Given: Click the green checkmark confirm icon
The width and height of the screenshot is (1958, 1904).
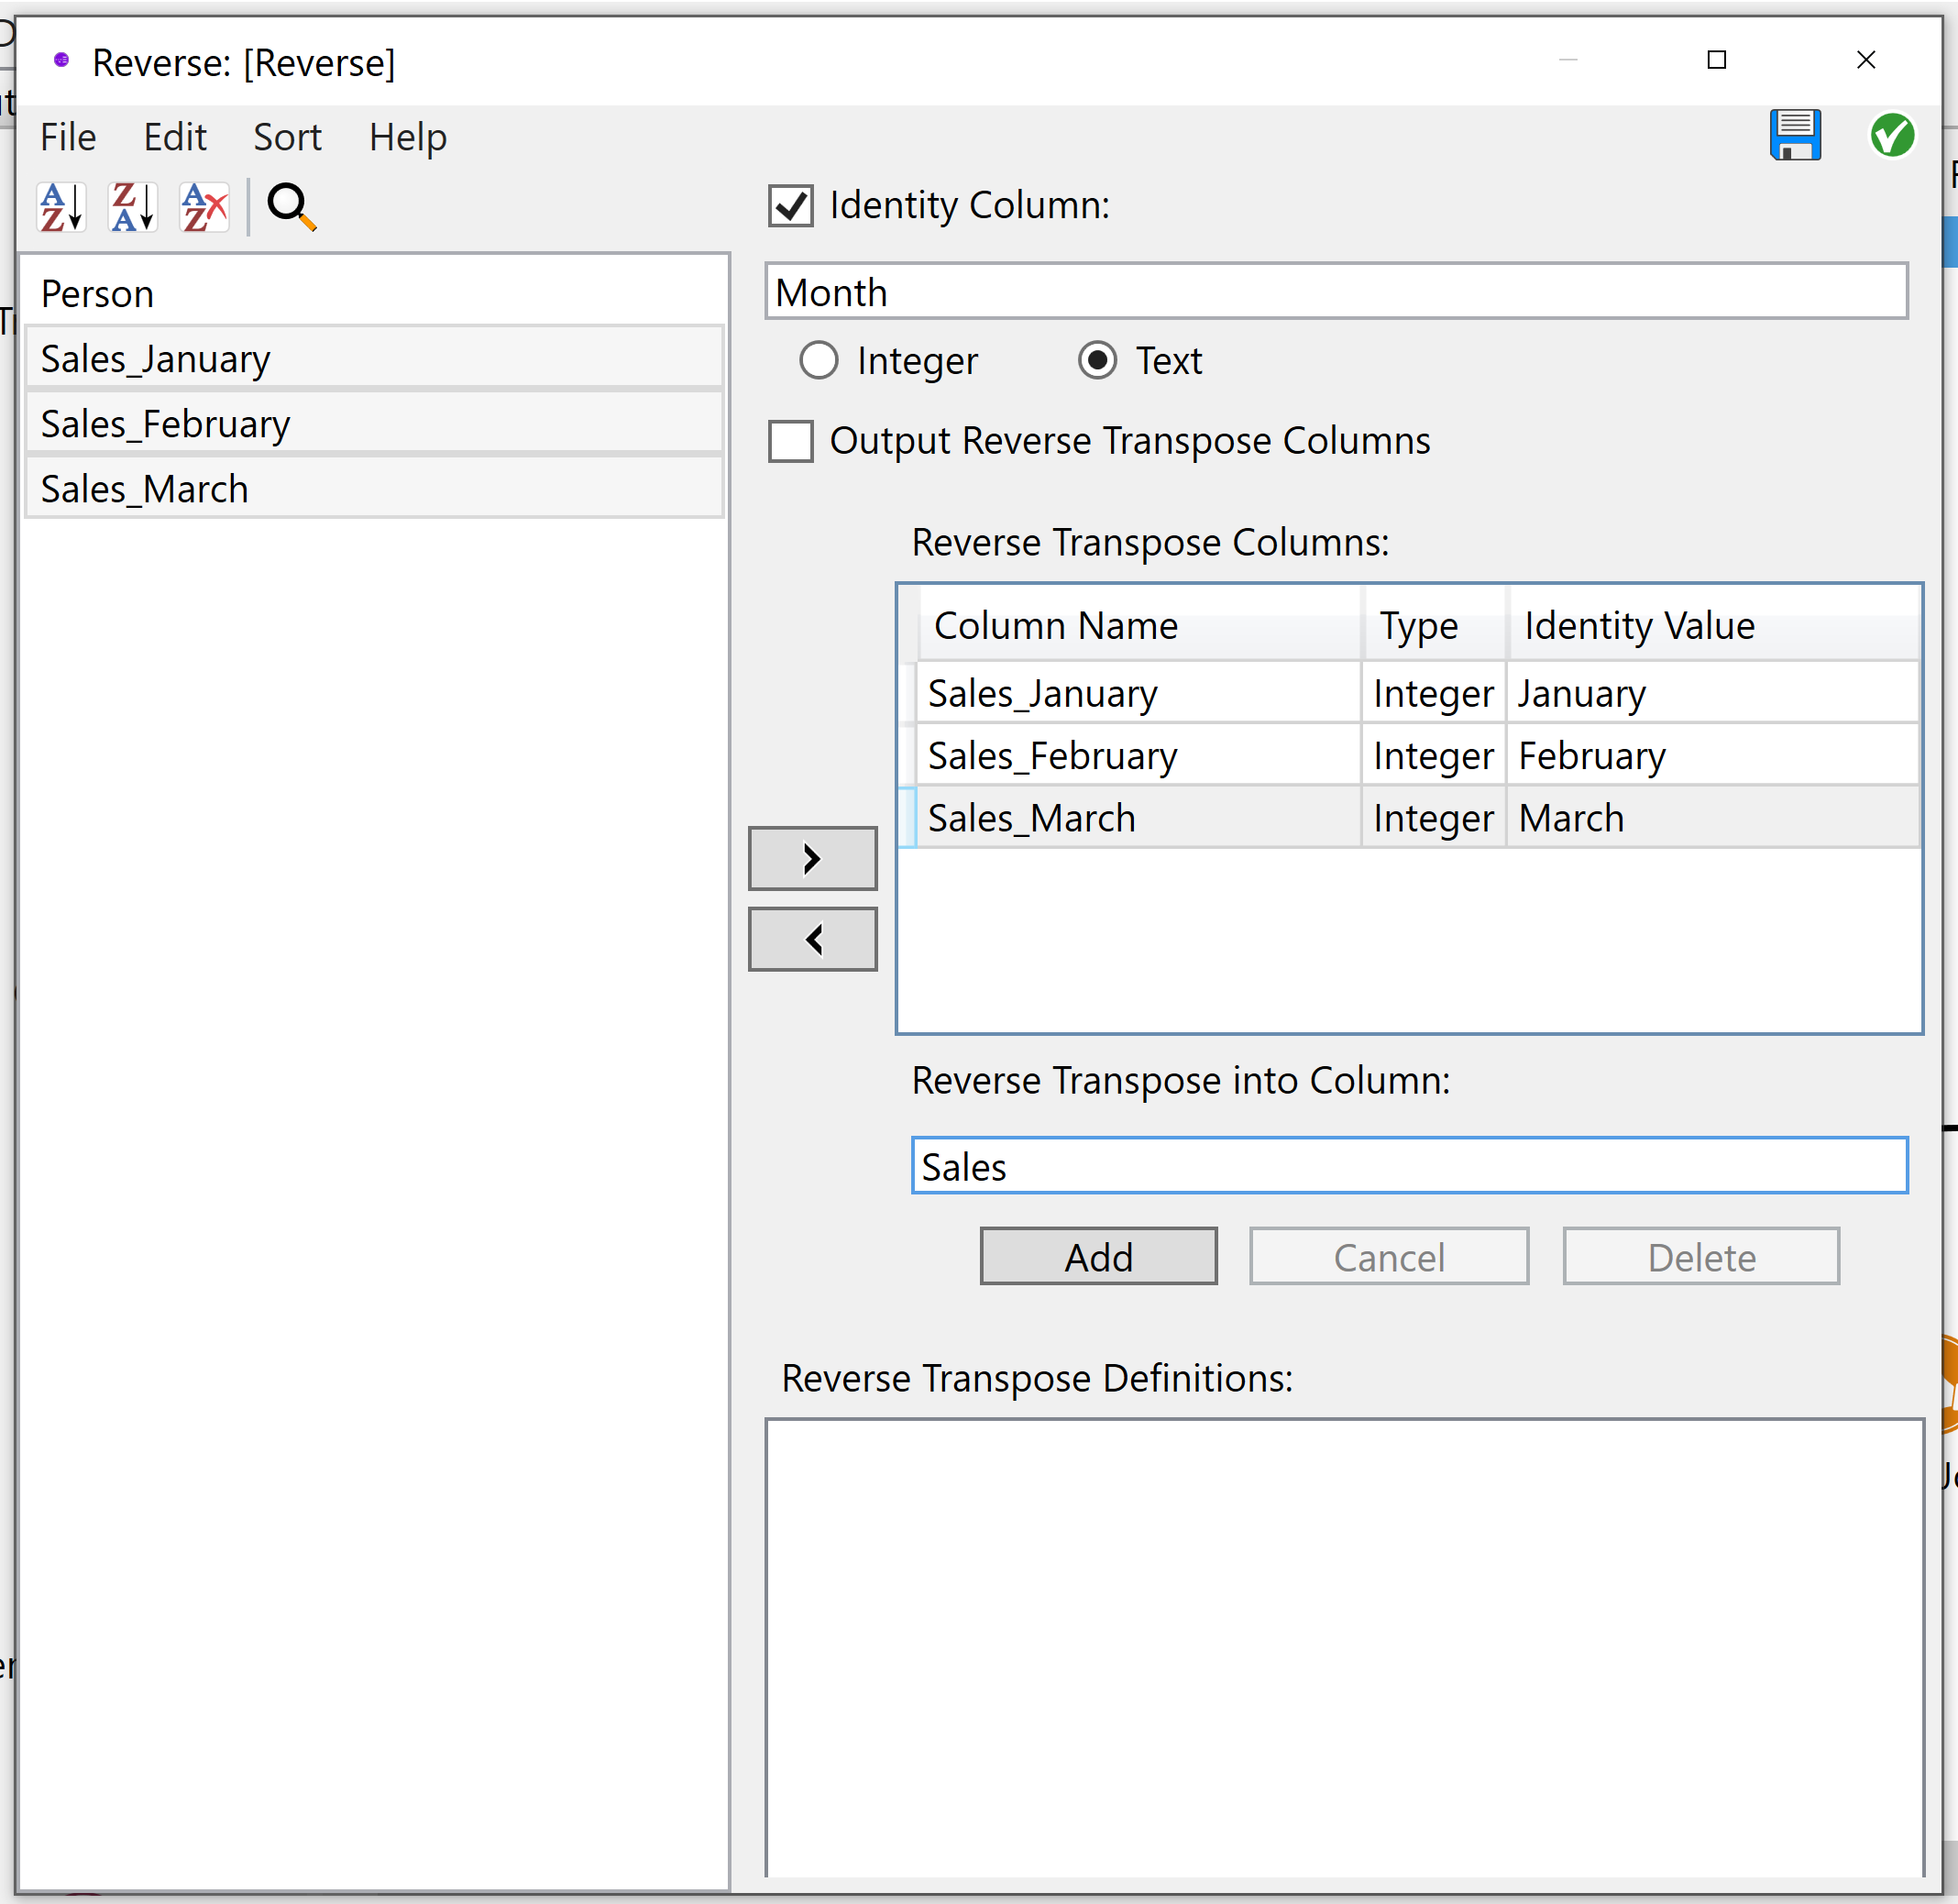Looking at the screenshot, I should point(1891,135).
